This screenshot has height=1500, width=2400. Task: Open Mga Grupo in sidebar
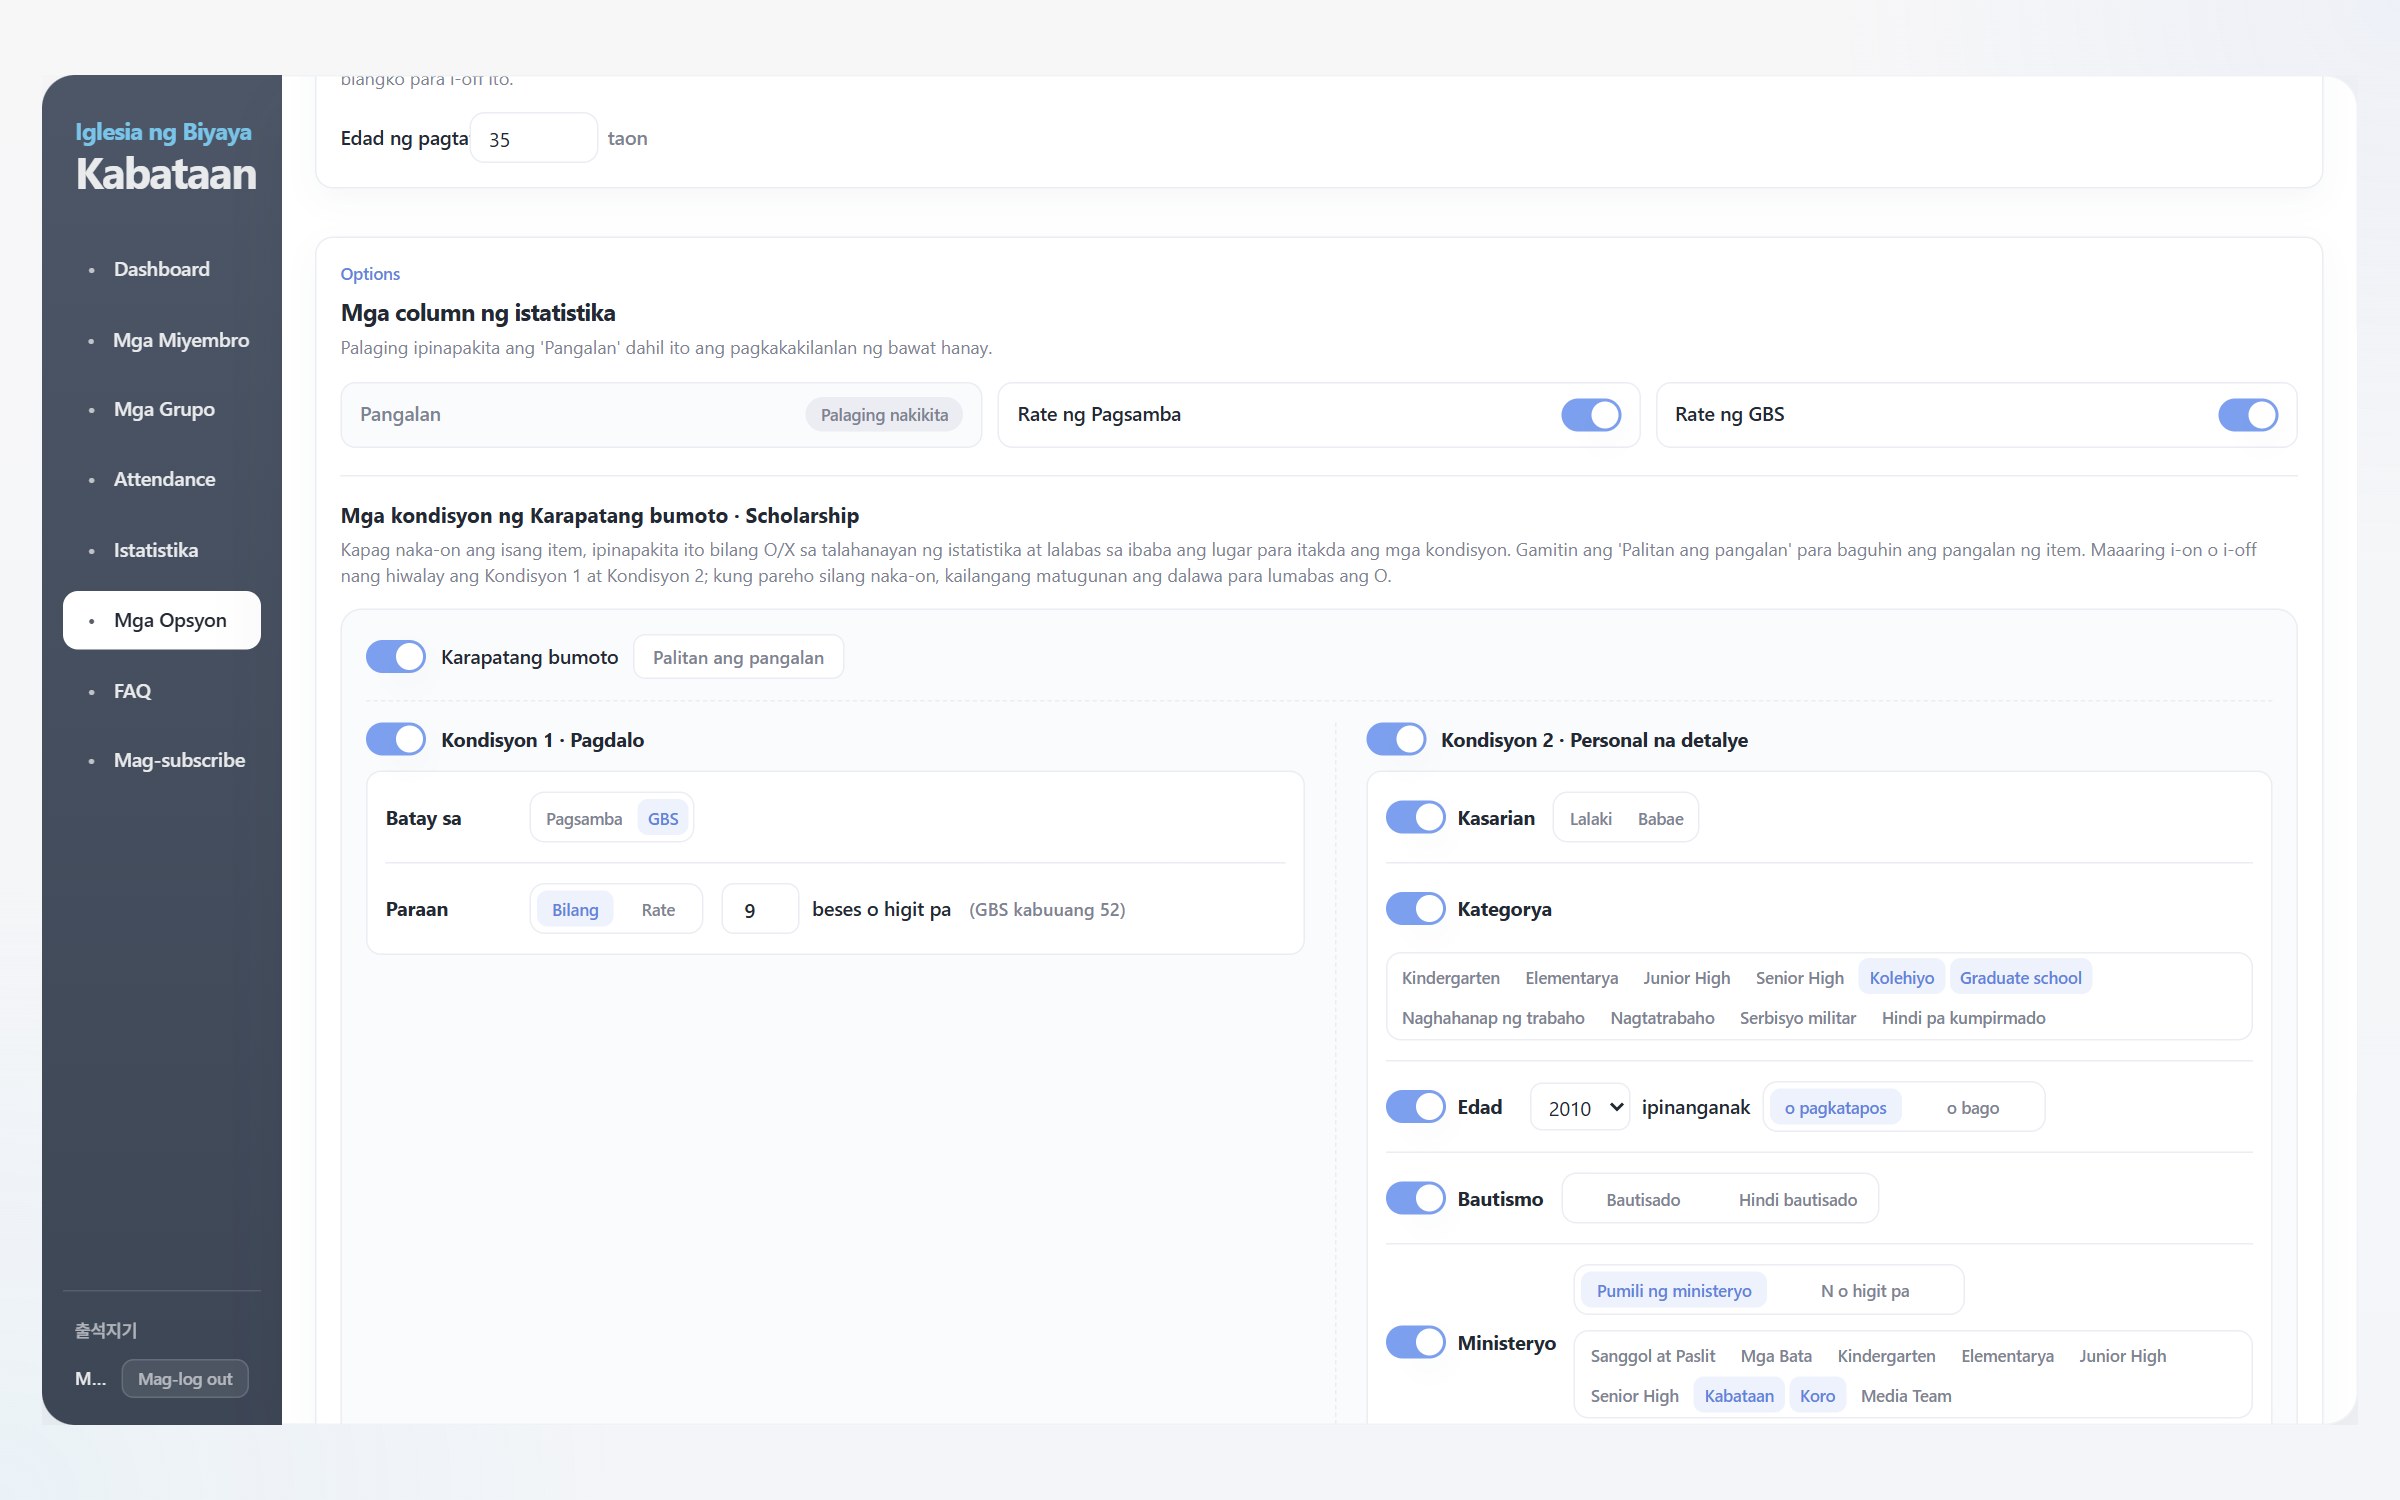point(164,409)
